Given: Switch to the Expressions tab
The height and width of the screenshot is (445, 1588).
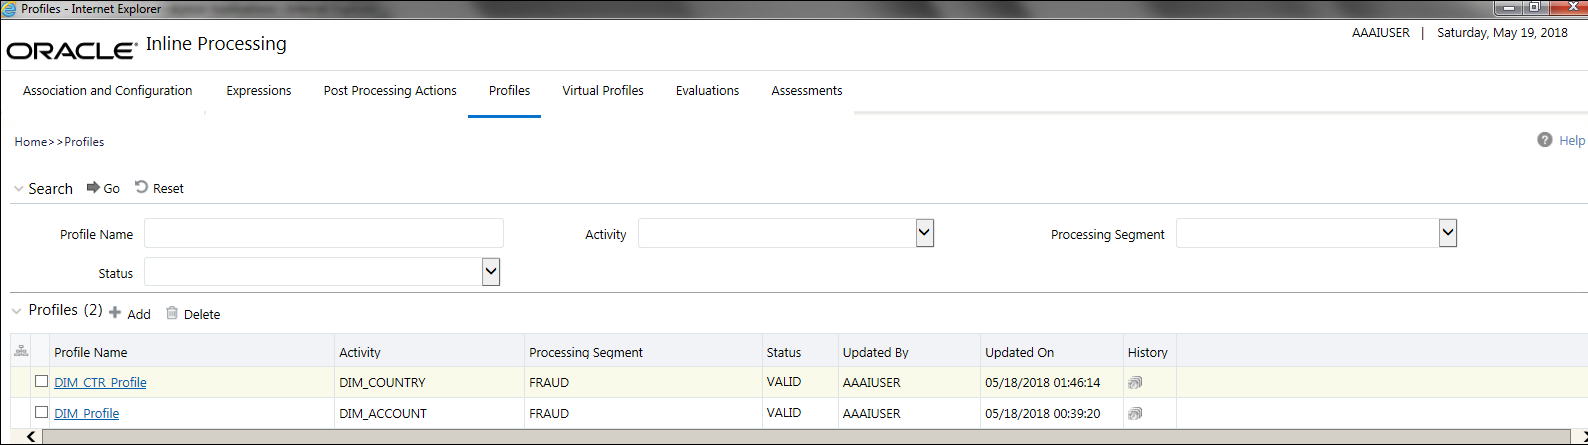Looking at the screenshot, I should [x=259, y=90].
